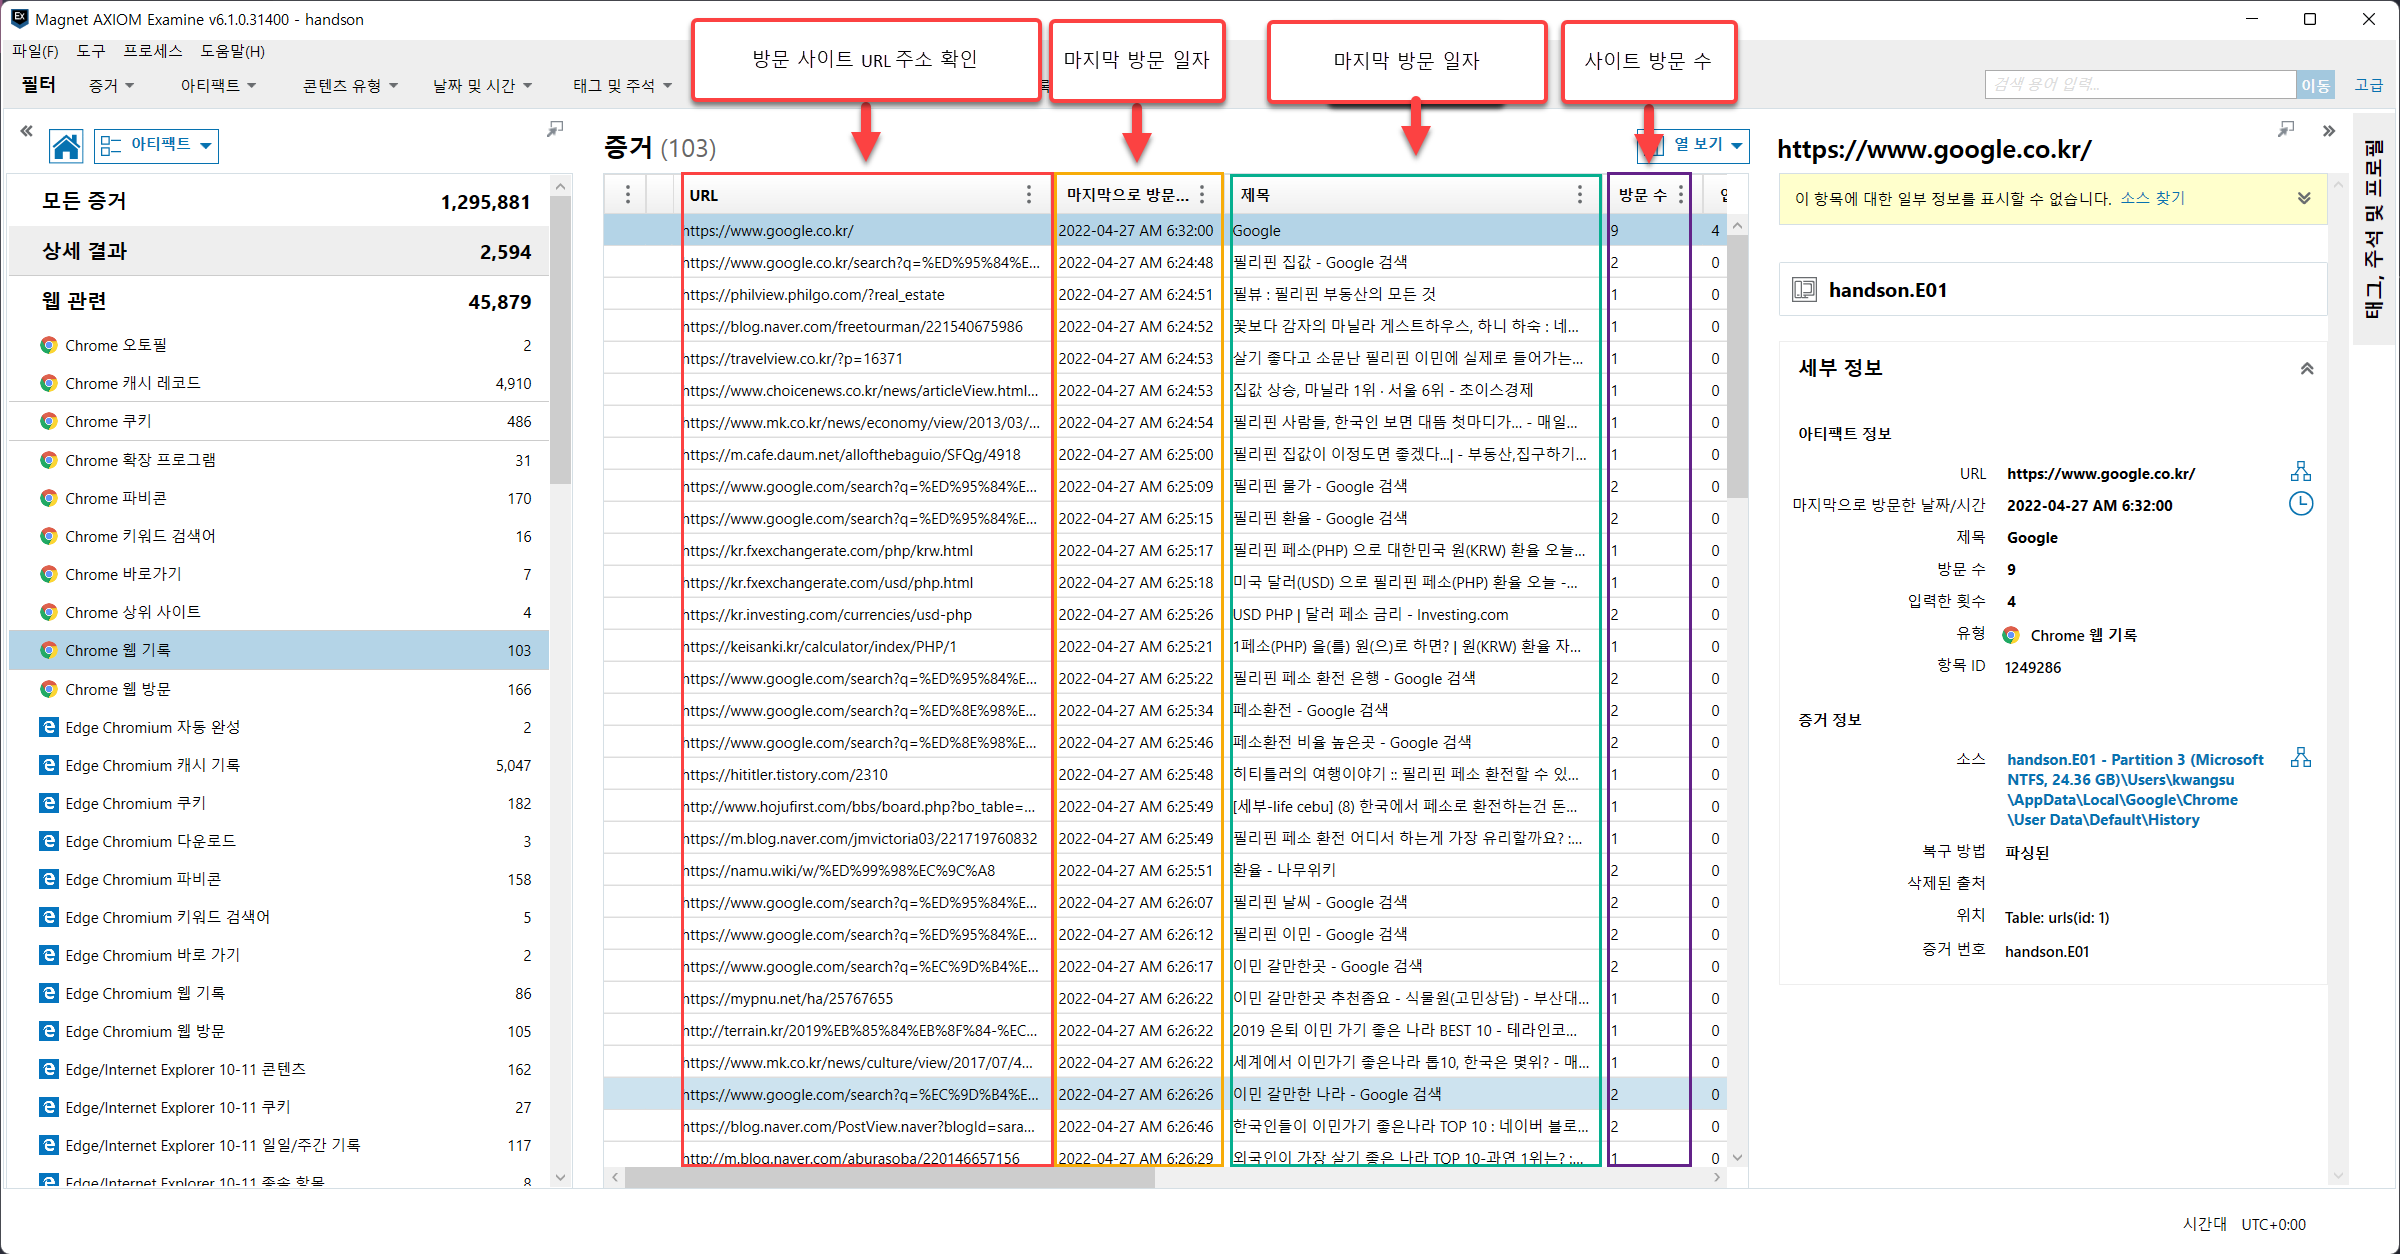
Task: Select the namu.wiki URL row
Action: click(1165, 870)
